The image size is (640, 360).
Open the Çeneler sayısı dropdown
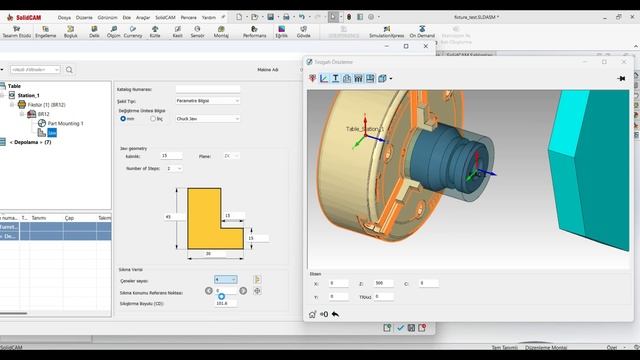[x=226, y=280]
